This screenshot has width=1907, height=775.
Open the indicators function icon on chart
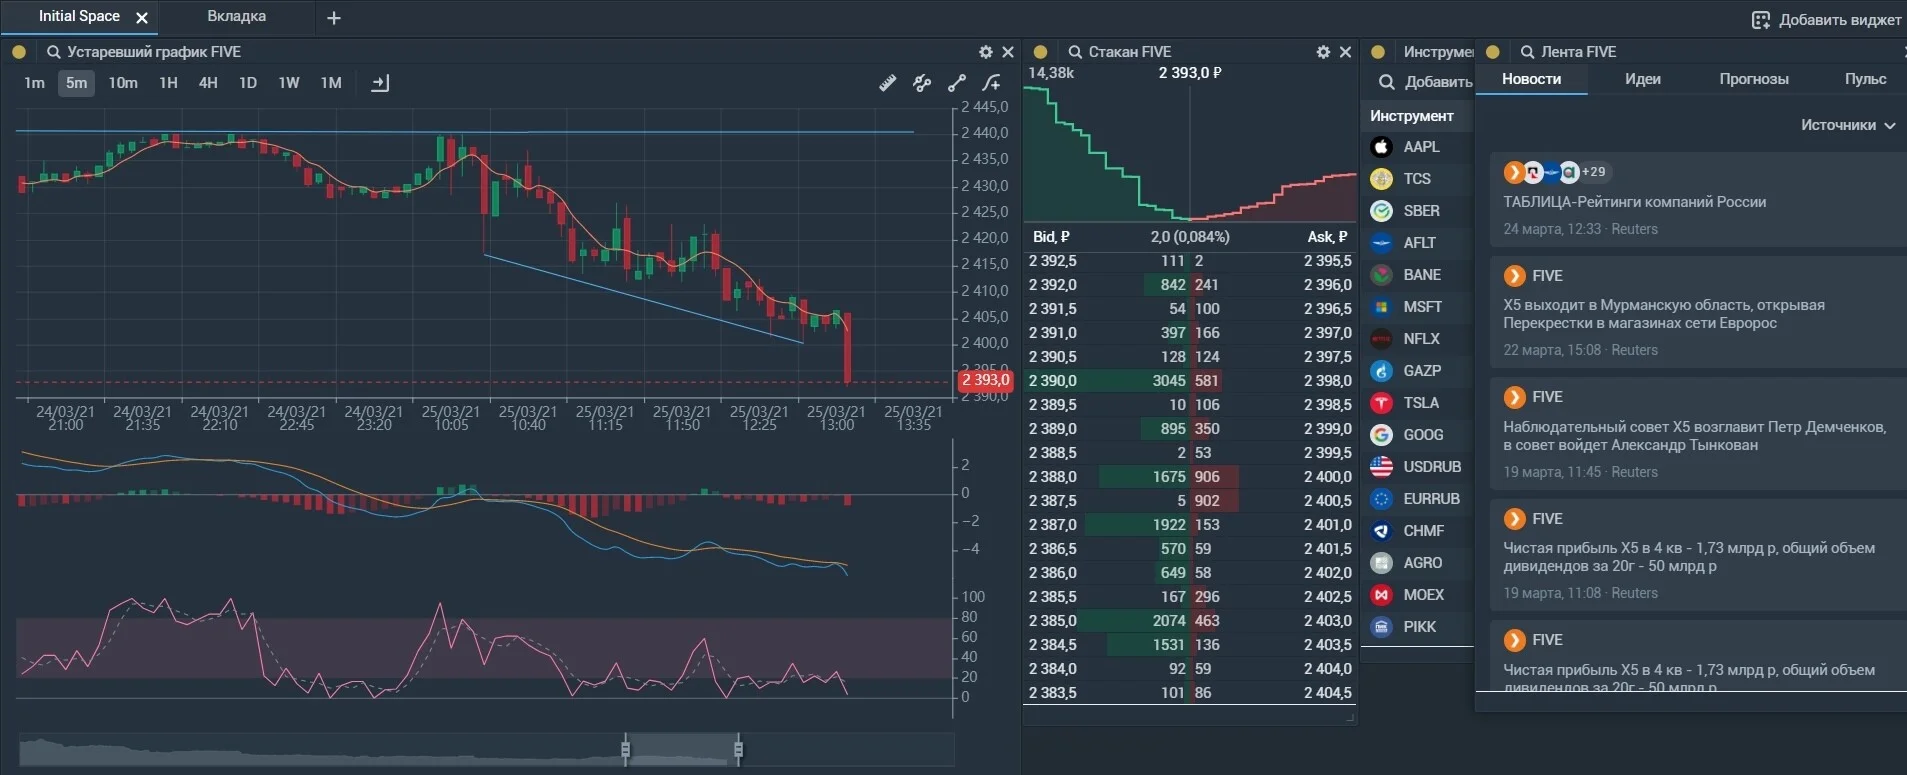coord(991,83)
